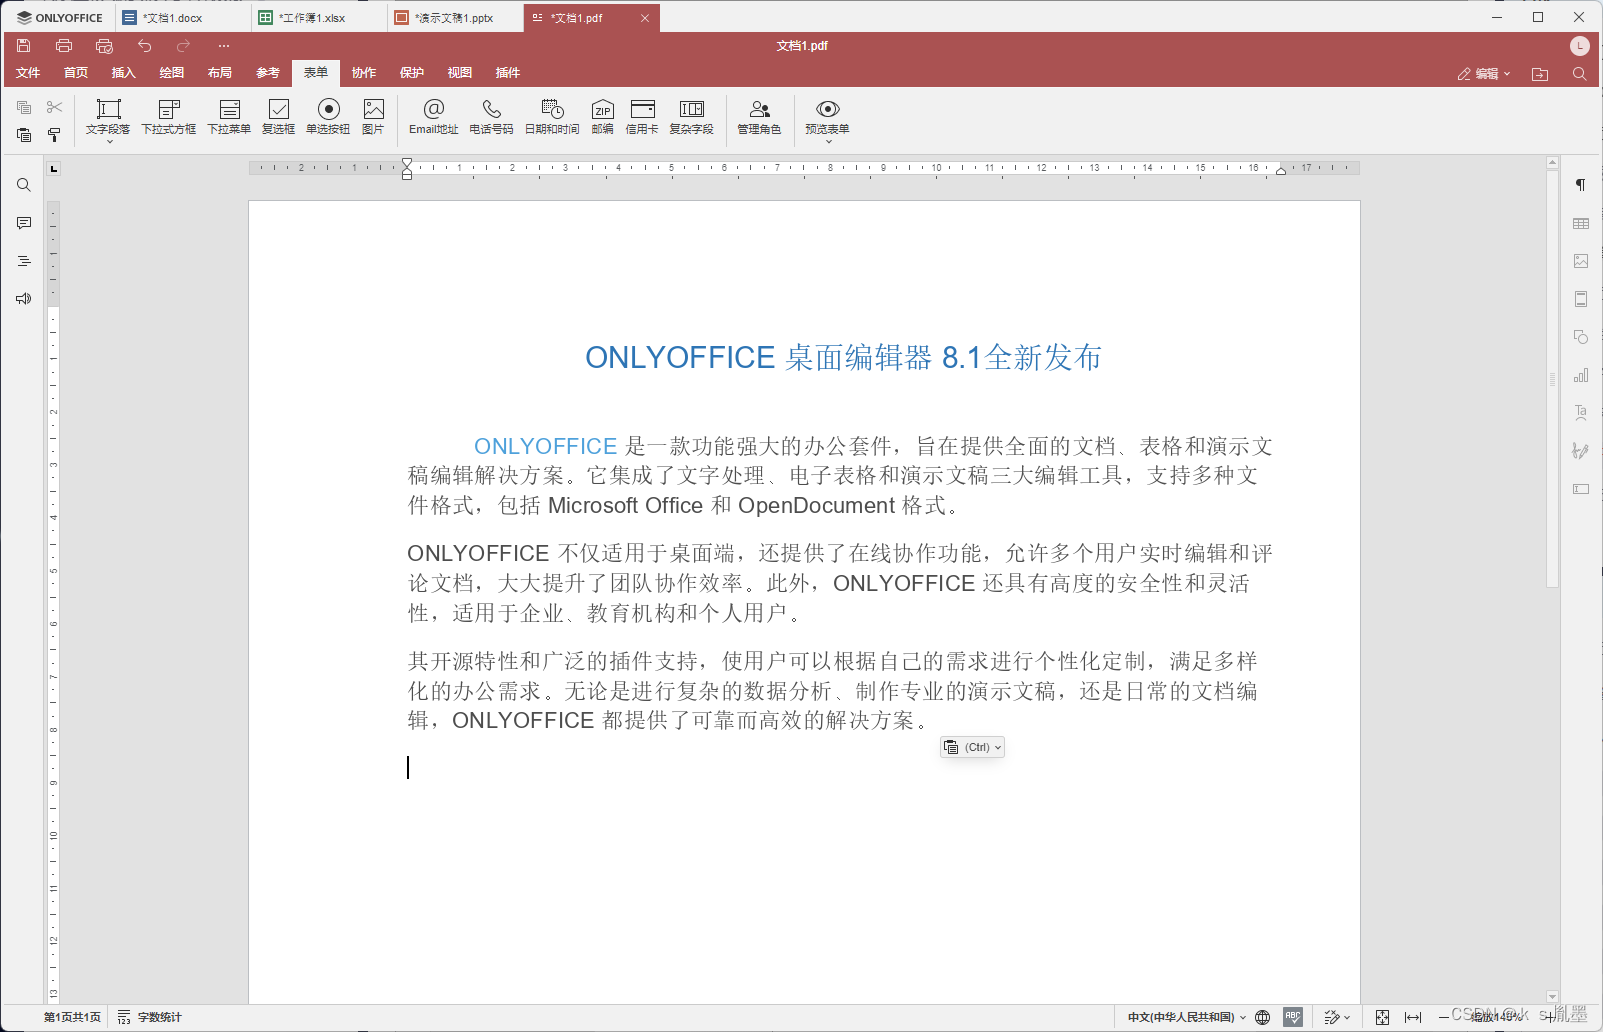Switch to the 布局 ribbon tab
Image resolution: width=1603 pixels, height=1032 pixels.
[x=220, y=73]
